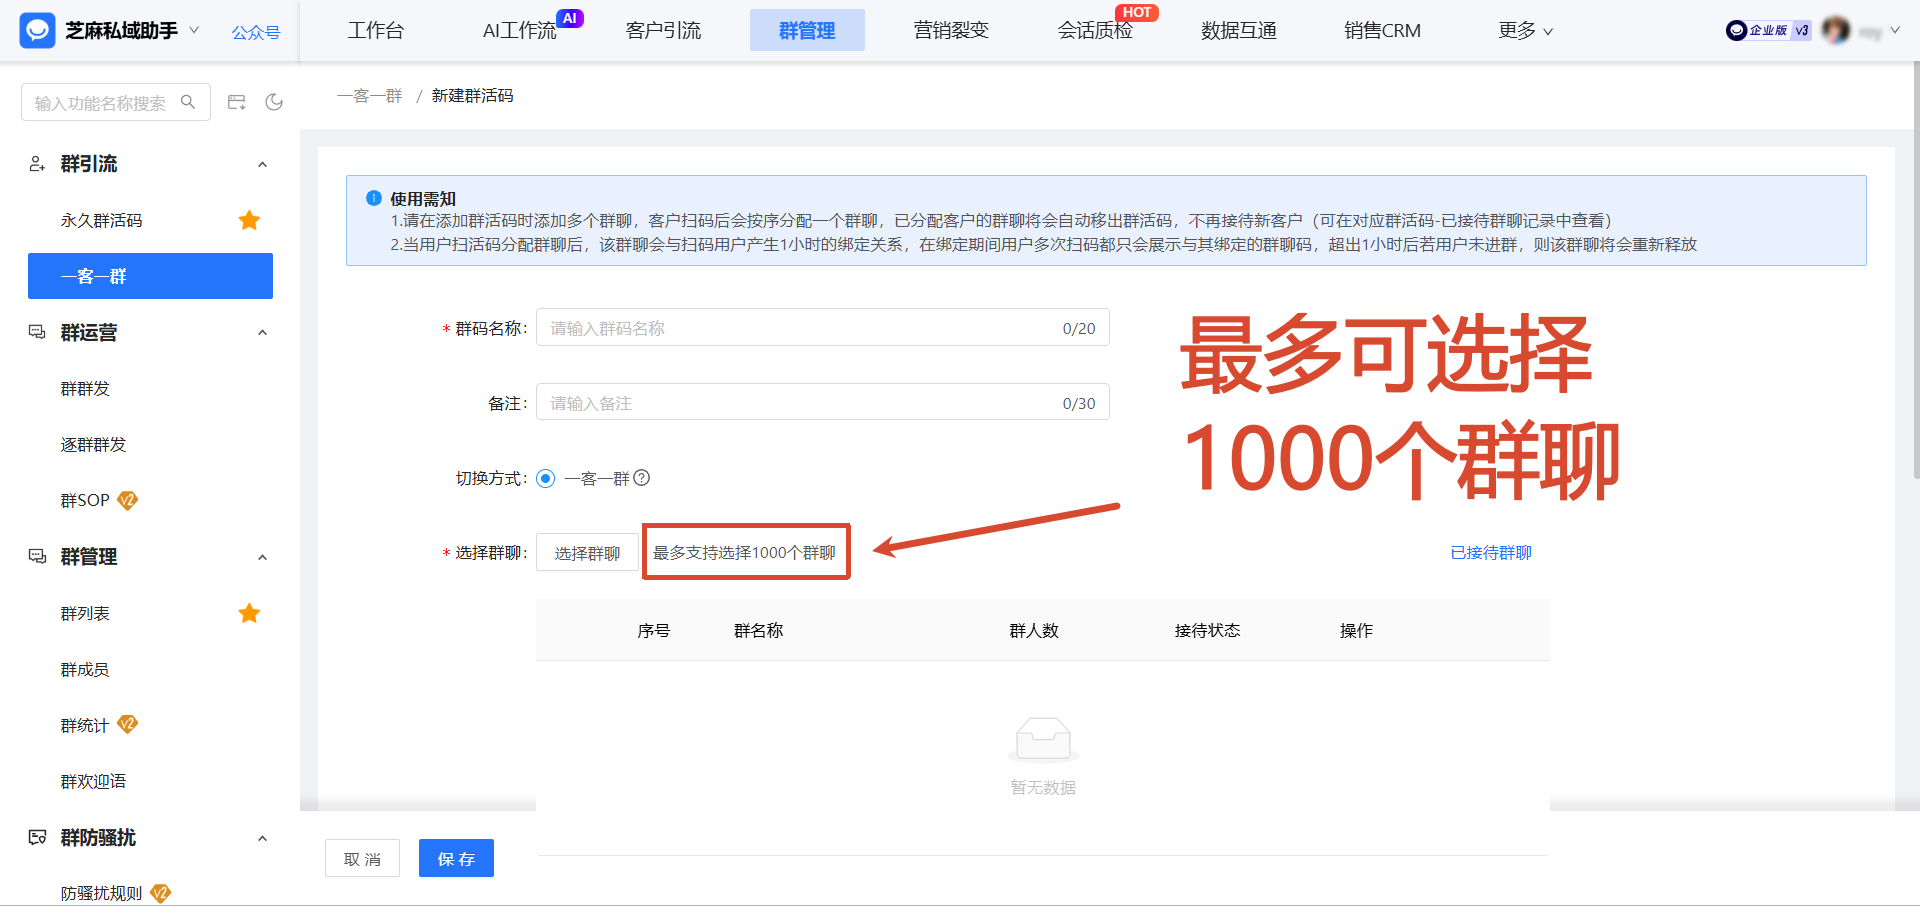Open the dark mode moon icon

click(274, 101)
